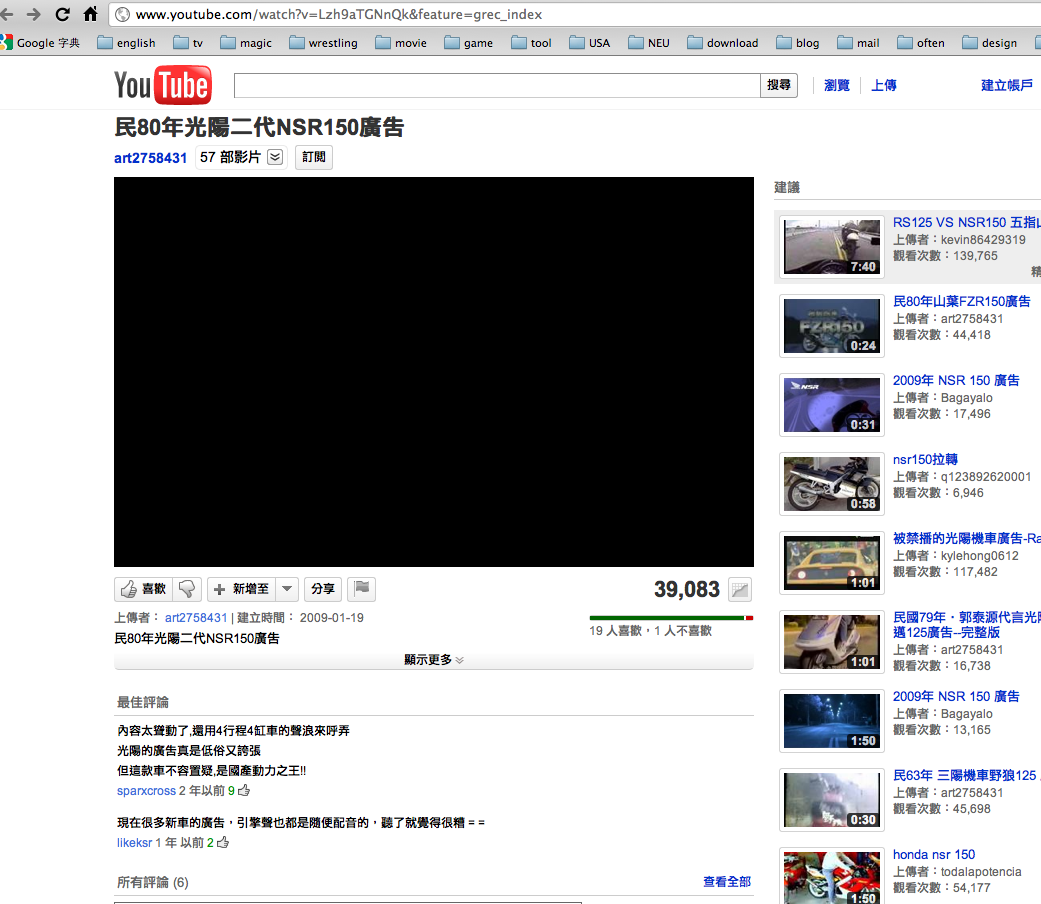1041x904 pixels.
Task: Open video statistics chart icon
Action: coord(740,590)
